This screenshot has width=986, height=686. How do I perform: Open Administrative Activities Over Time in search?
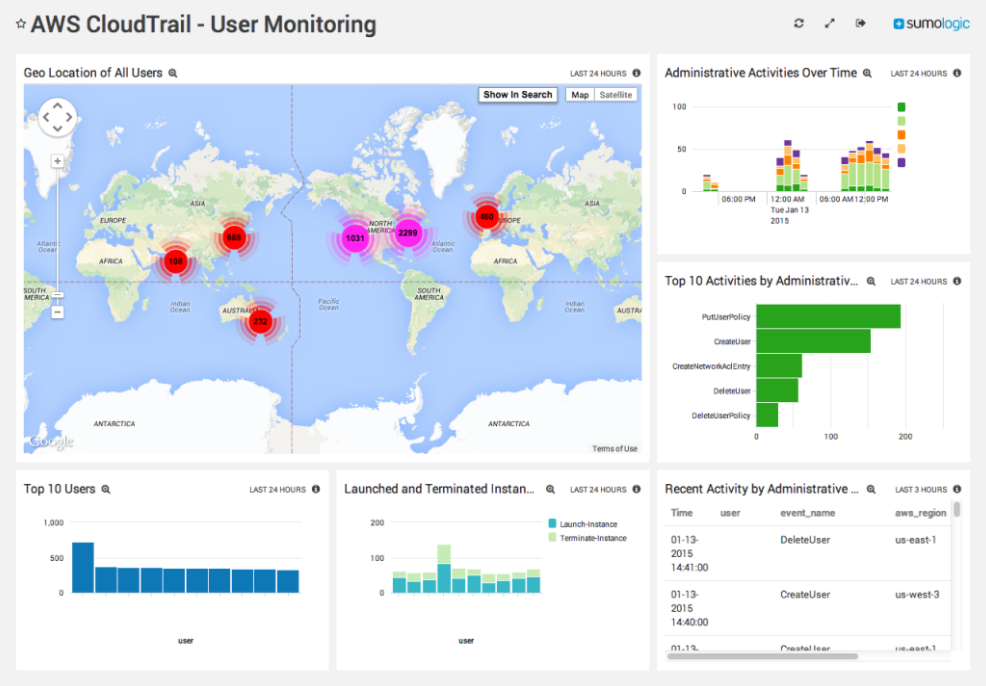click(867, 74)
